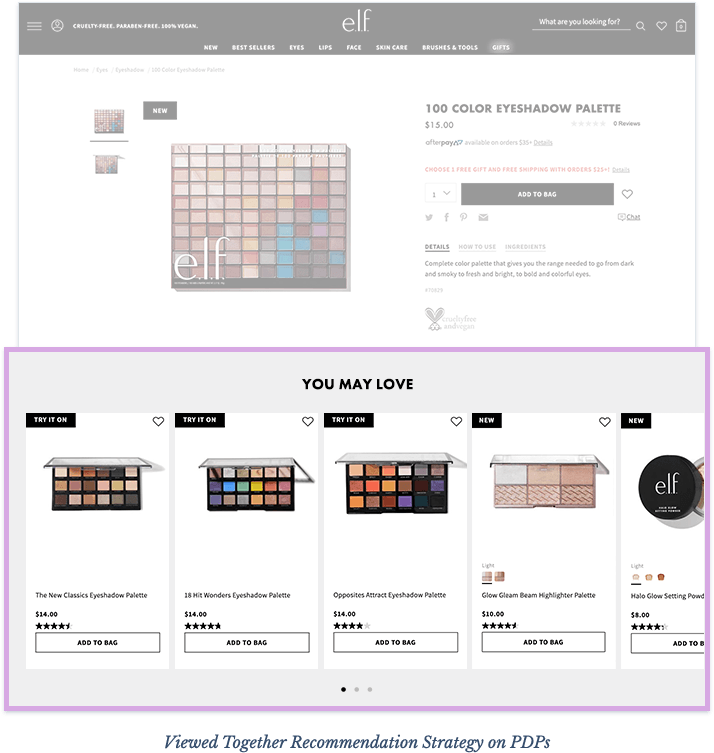Favorite the New Classics Eyeshadow Palette
The height and width of the screenshot is (753, 714).
pos(158,421)
